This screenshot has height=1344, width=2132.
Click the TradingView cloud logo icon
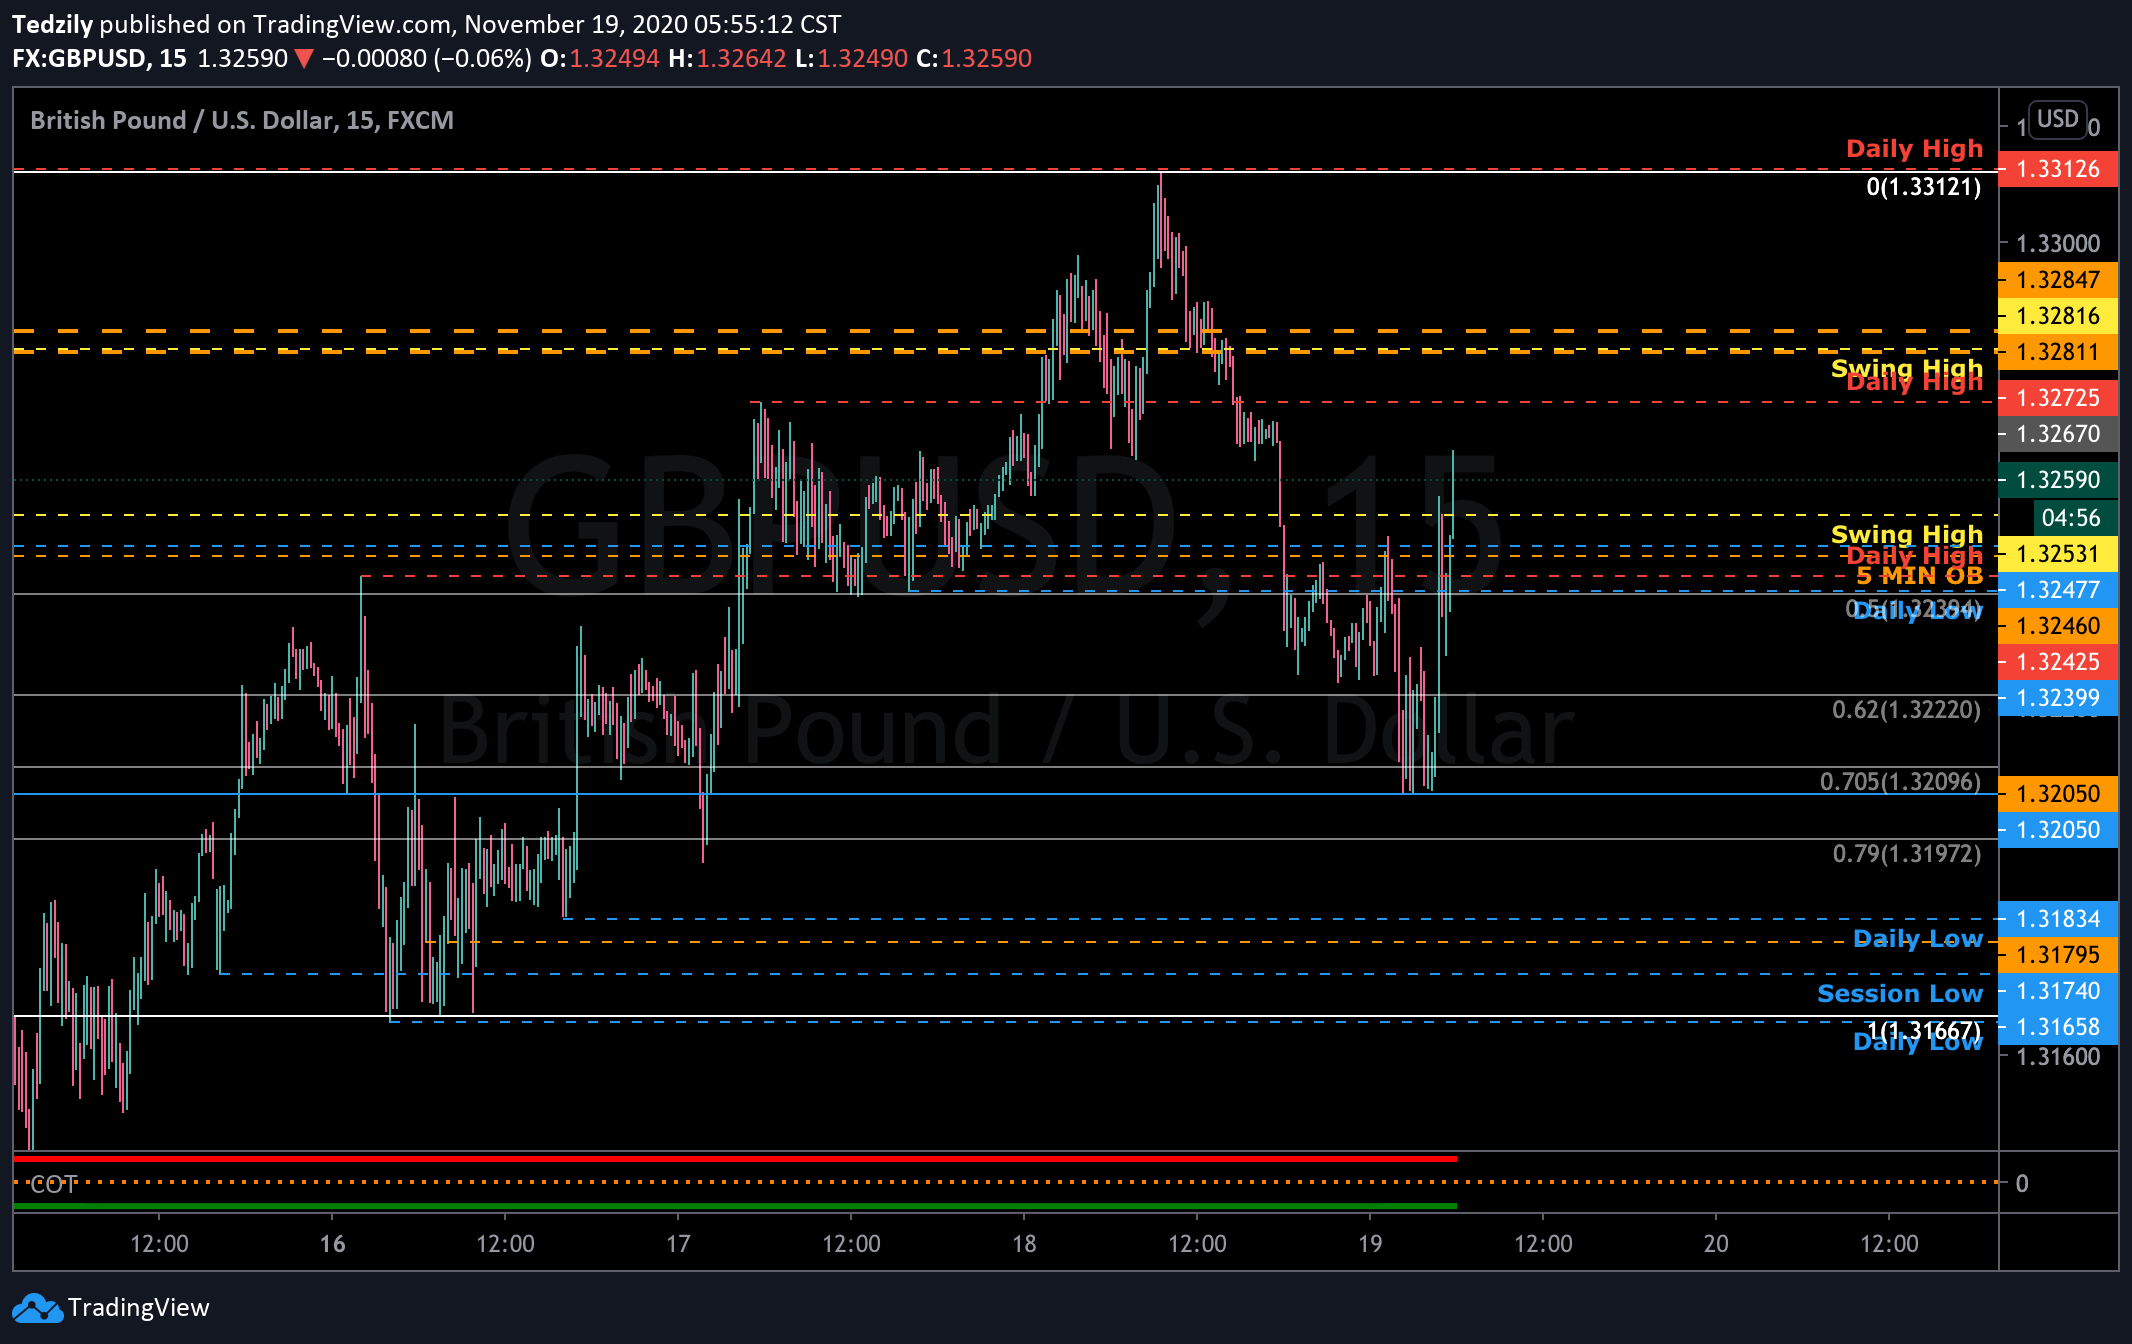37,1308
